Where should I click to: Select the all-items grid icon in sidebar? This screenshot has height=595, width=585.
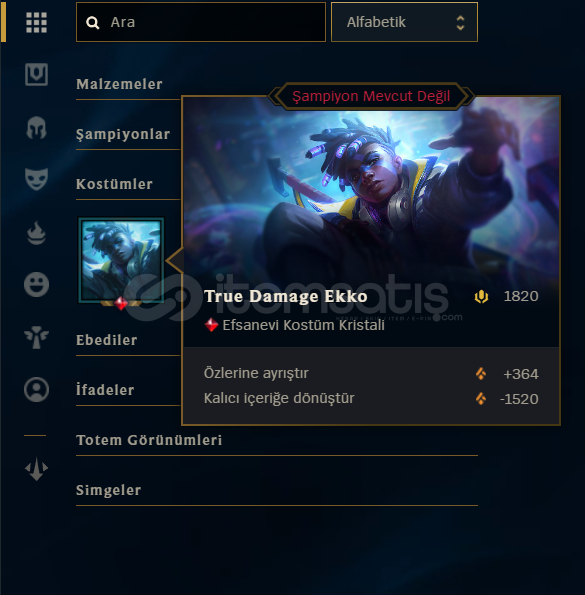pos(36,22)
